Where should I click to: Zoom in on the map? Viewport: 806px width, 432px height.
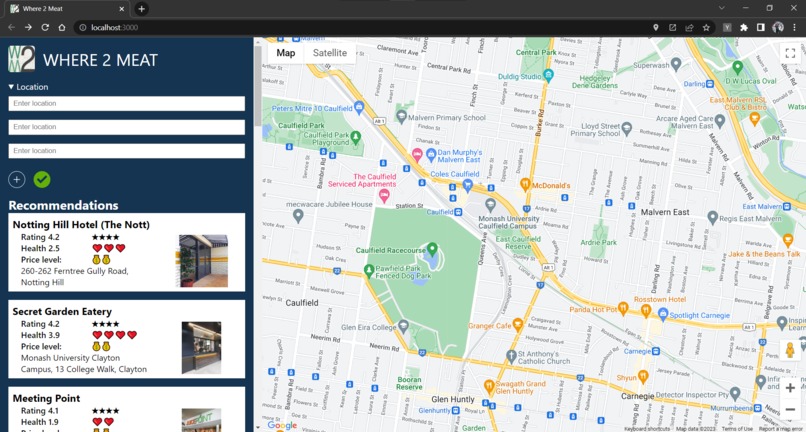790,388
